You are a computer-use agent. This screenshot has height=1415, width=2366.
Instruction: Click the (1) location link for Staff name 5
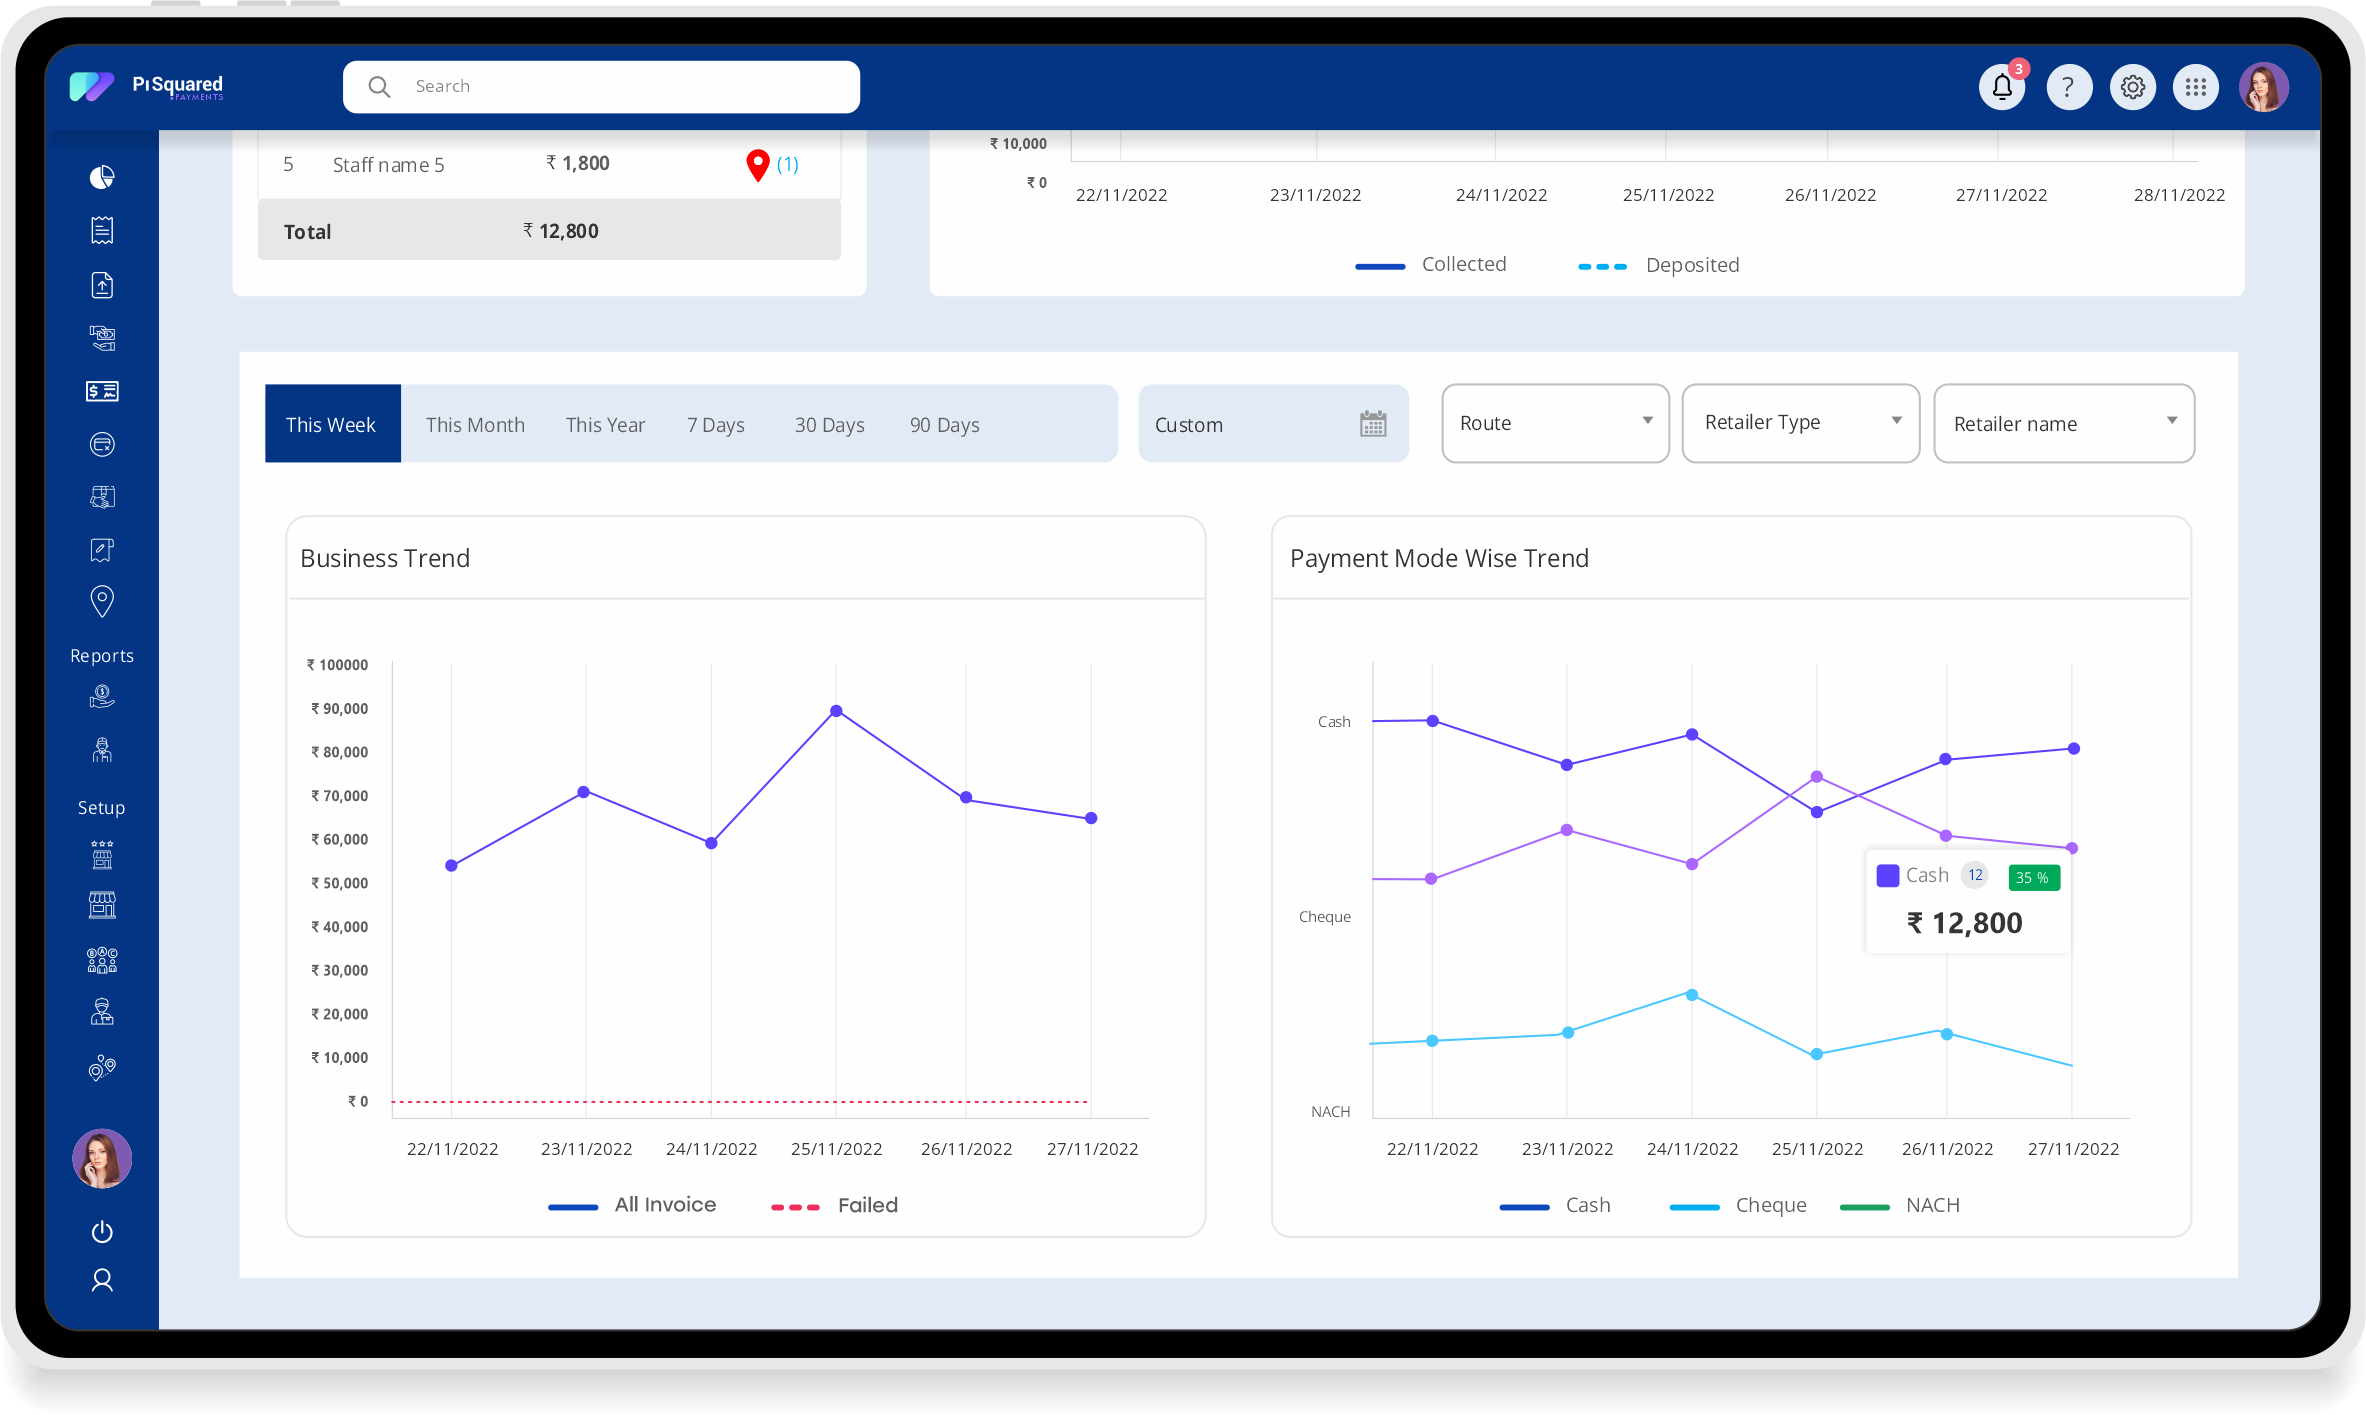pos(787,164)
